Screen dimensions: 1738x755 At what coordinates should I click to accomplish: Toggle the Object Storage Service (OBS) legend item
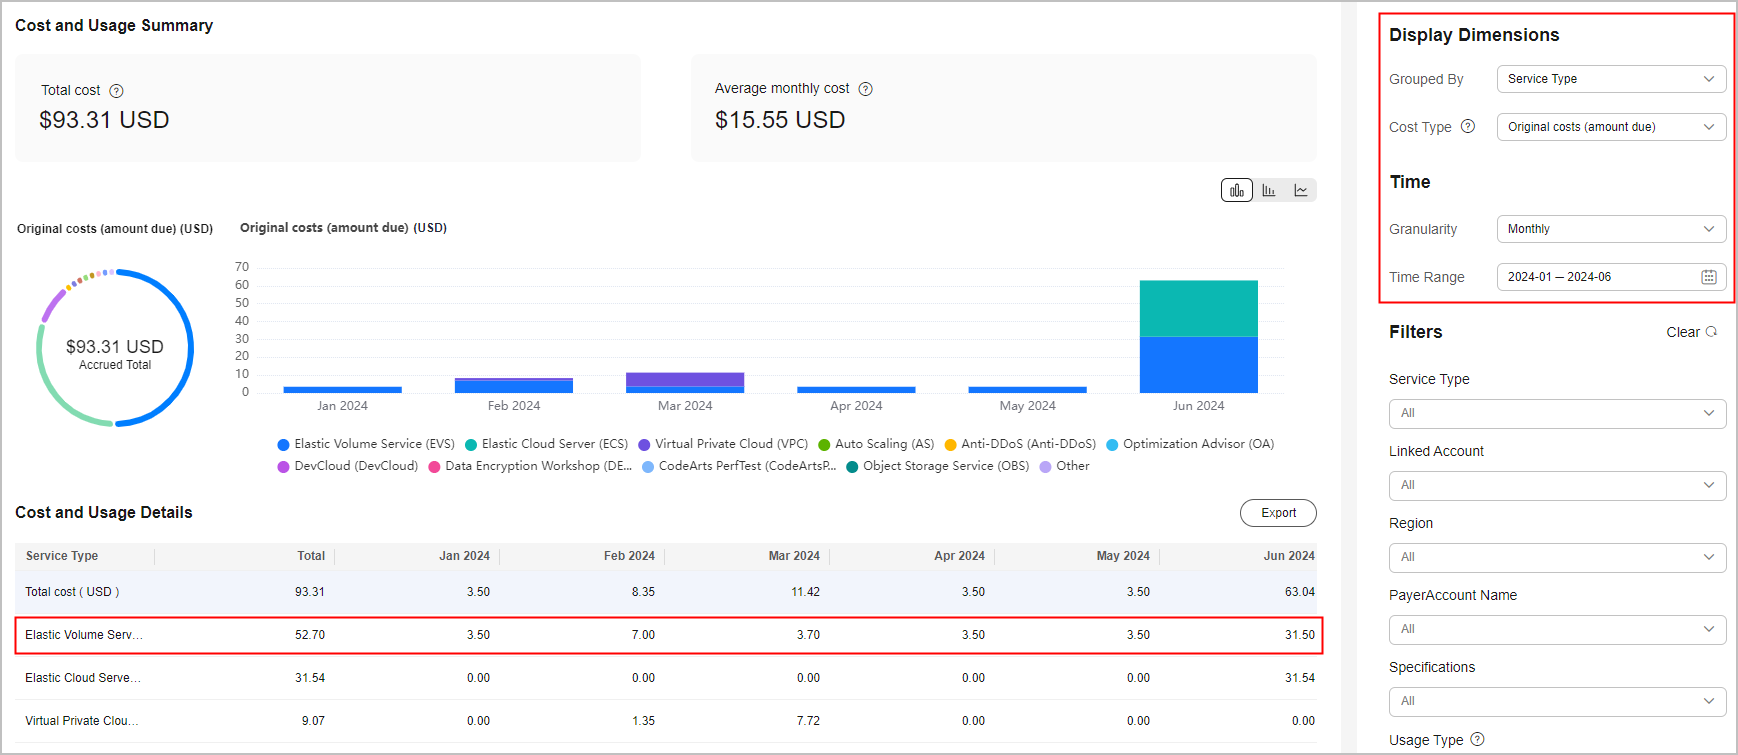(938, 466)
